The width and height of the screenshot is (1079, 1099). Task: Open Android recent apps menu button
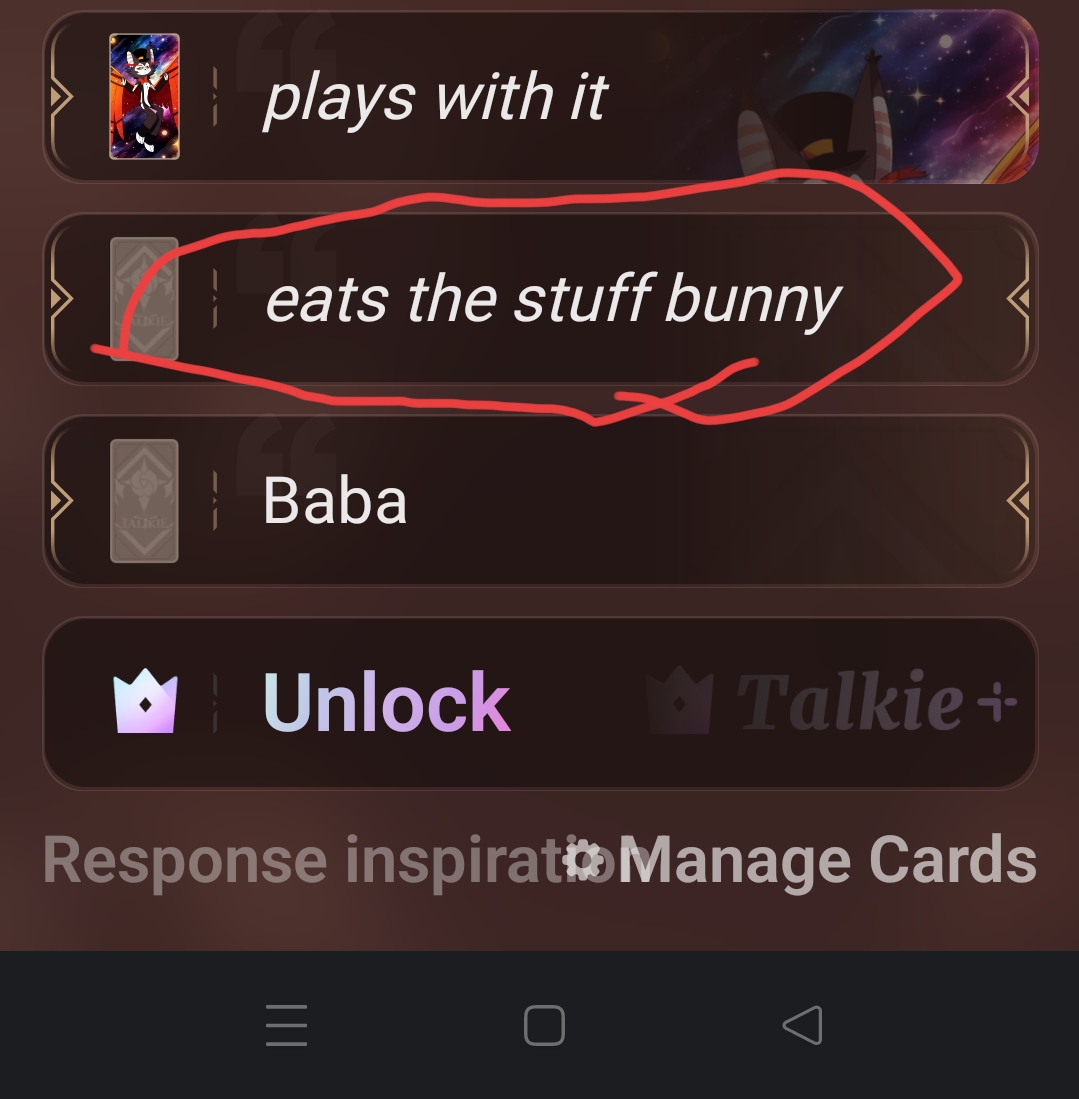286,1025
